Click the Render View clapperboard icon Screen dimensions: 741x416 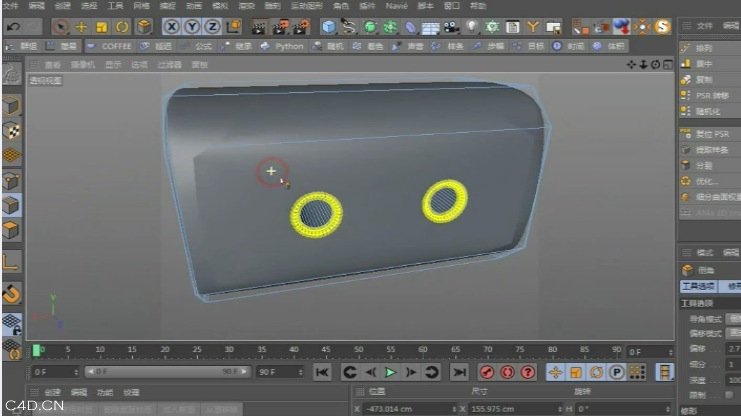[x=258, y=27]
